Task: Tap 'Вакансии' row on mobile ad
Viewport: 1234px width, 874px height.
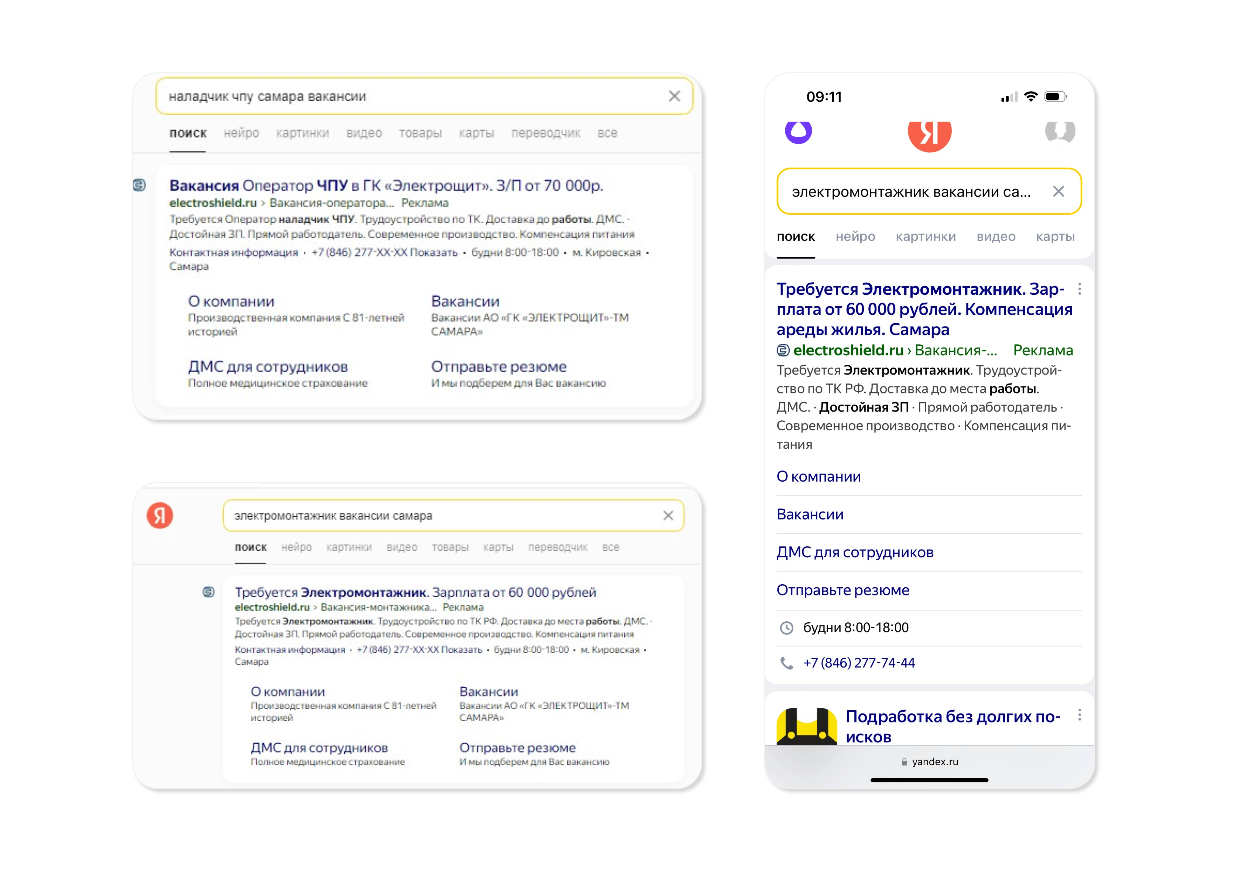Action: point(929,515)
